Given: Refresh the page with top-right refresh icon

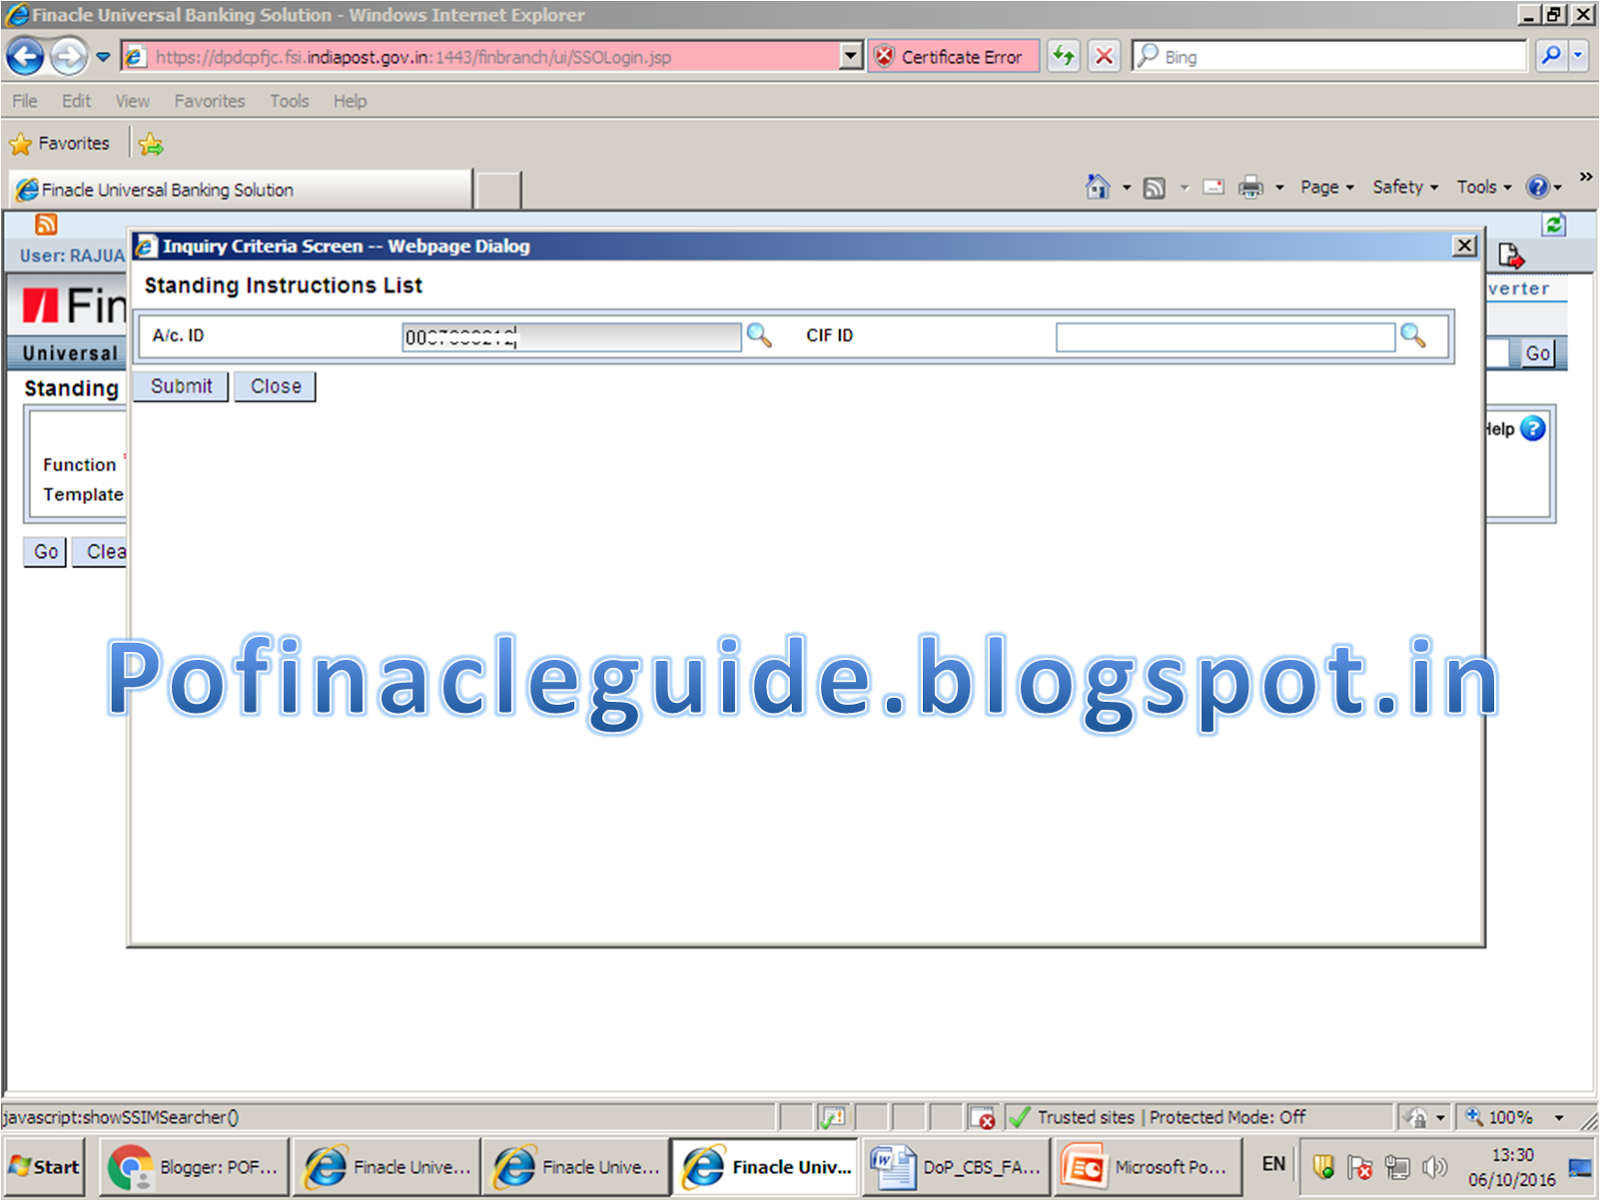Looking at the screenshot, I should (1554, 225).
